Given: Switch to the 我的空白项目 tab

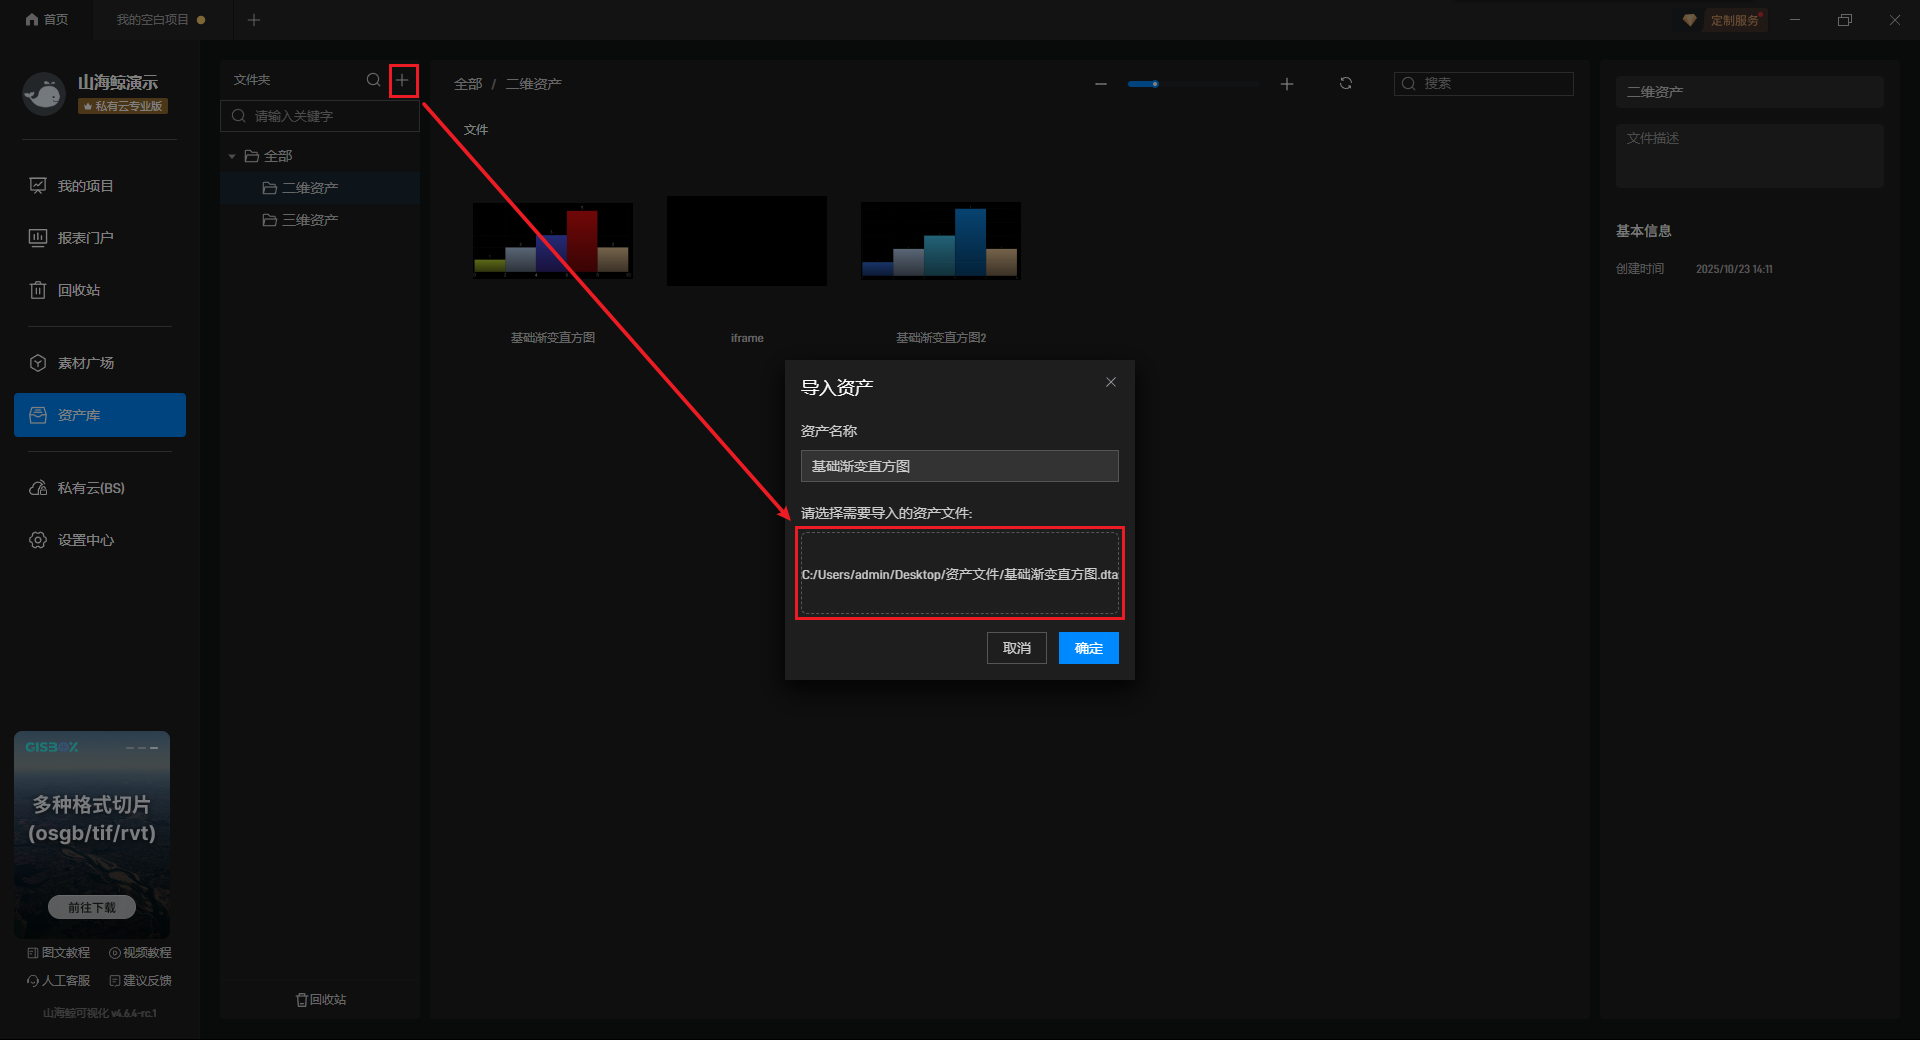Looking at the screenshot, I should [x=160, y=20].
